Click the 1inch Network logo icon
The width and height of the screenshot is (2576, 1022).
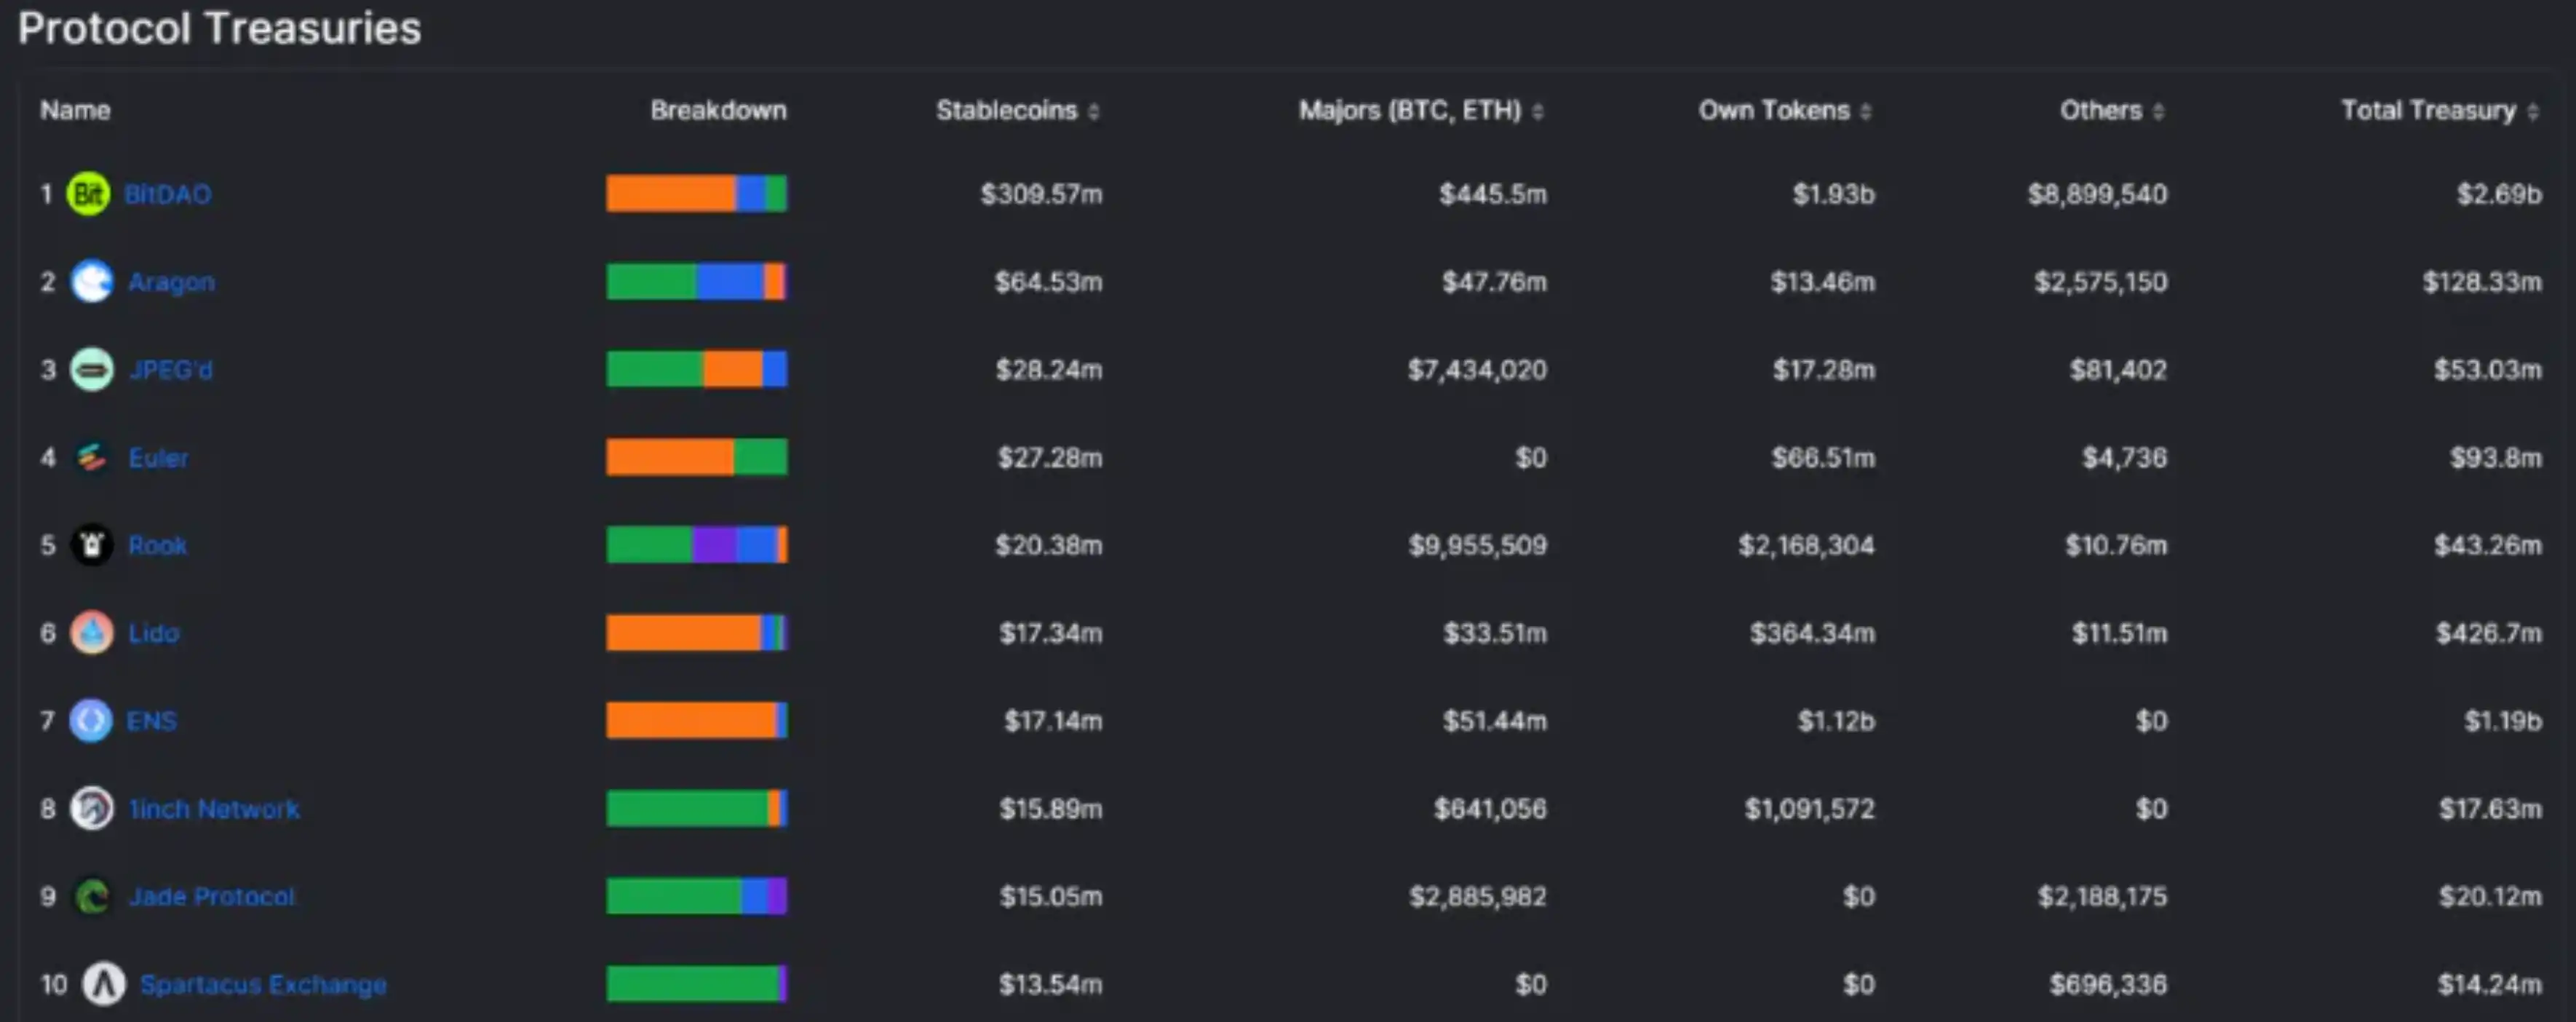(x=91, y=809)
